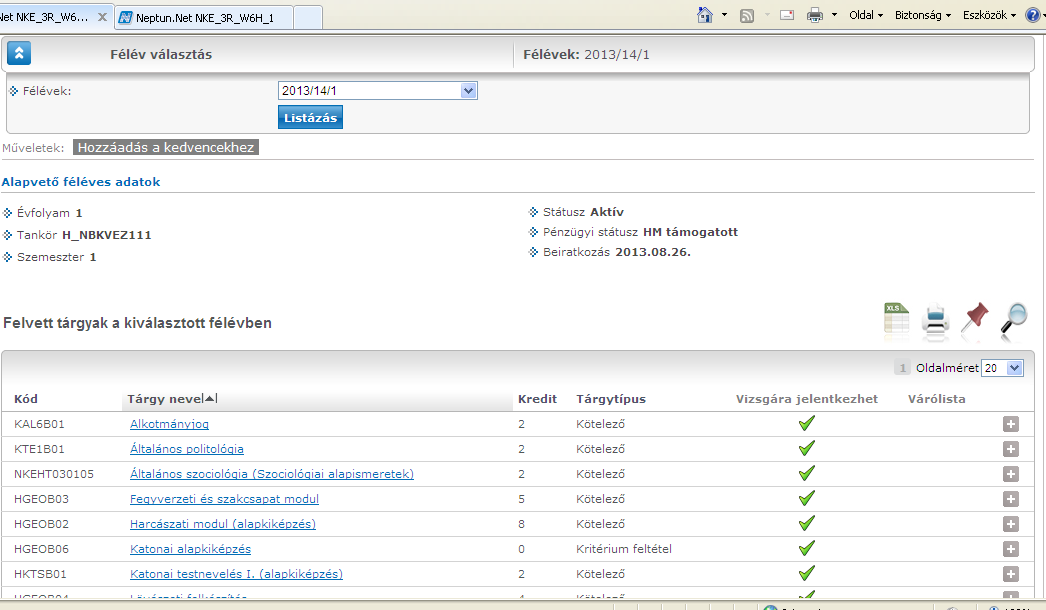Screen dimensions: 1046x610
Task: Open plus menu for Fegyverzeti és szakcsapat modul
Action: tap(1011, 499)
